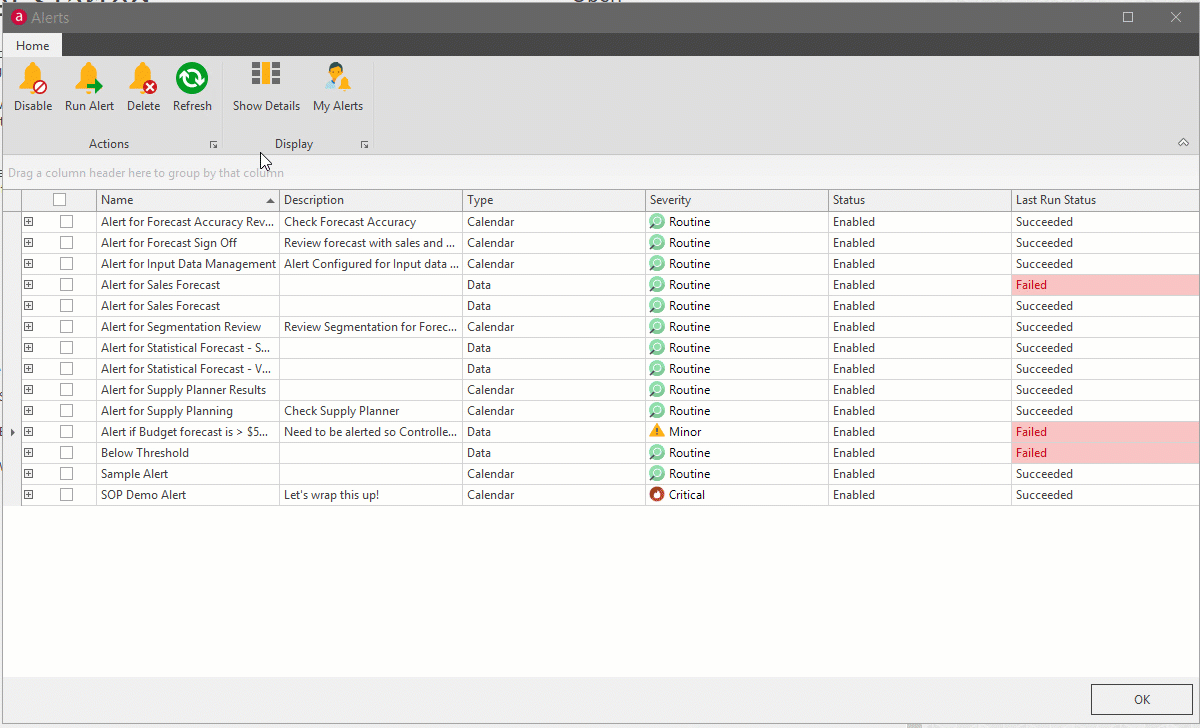This screenshot has height=728, width=1200.
Task: Expand the Alert for Supply Planning row
Action: [29, 411]
